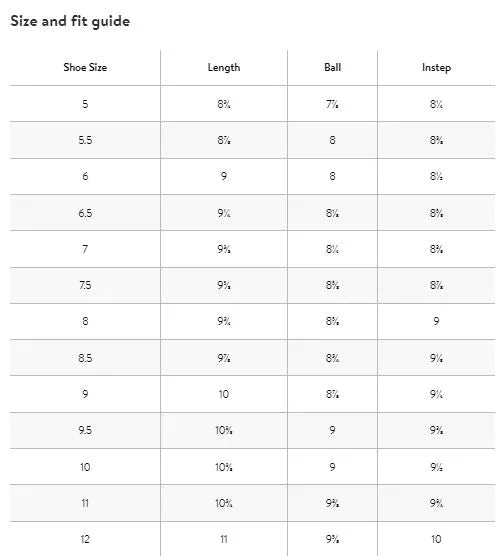Select the shoe size 8.5 cell
The image size is (497, 556).
(x=85, y=358)
